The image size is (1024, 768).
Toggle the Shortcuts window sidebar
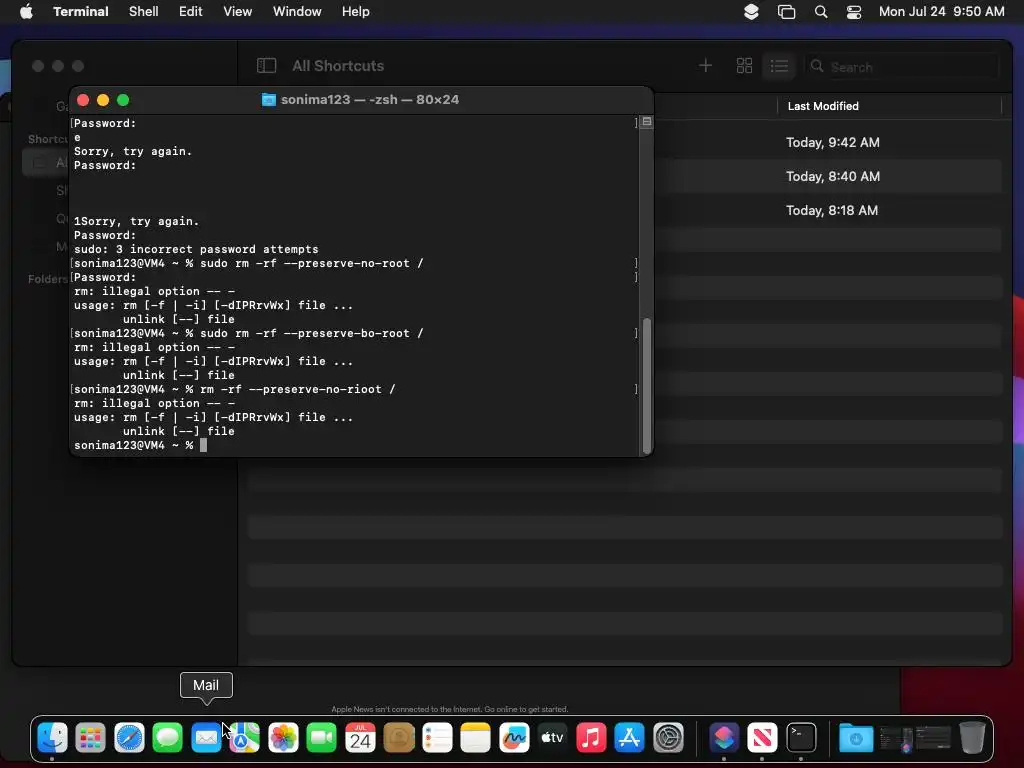point(266,65)
